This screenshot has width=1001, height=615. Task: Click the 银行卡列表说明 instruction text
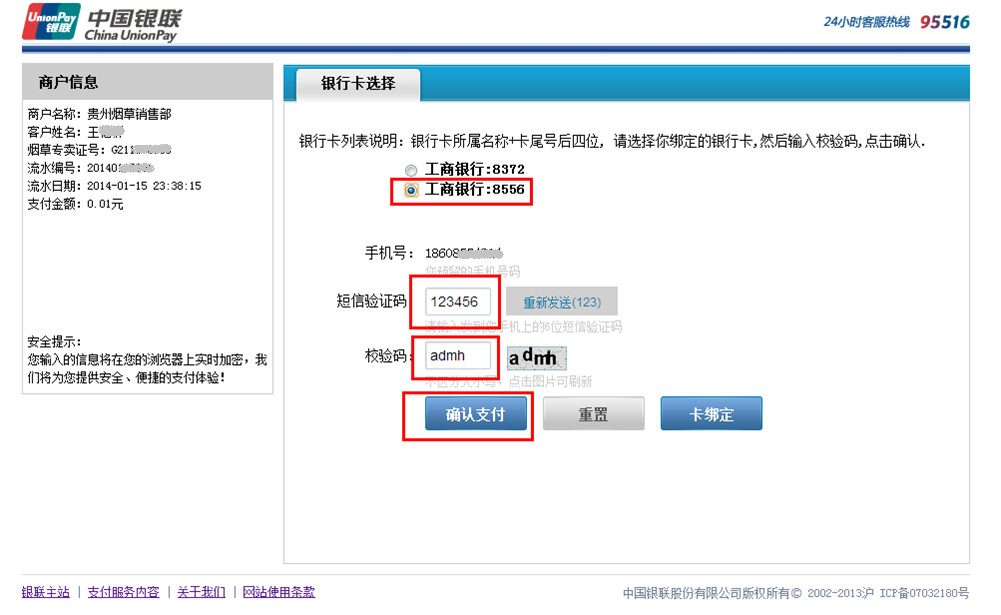tap(612, 141)
